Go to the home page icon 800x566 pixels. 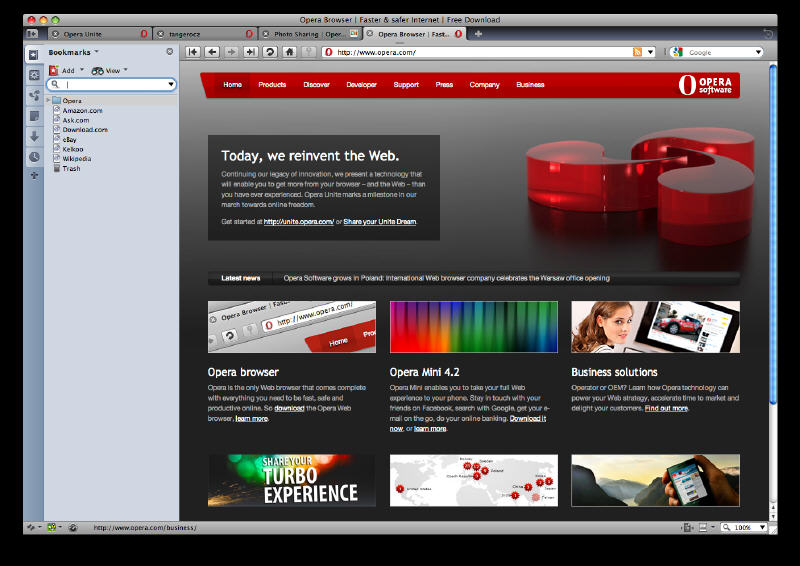[289, 52]
